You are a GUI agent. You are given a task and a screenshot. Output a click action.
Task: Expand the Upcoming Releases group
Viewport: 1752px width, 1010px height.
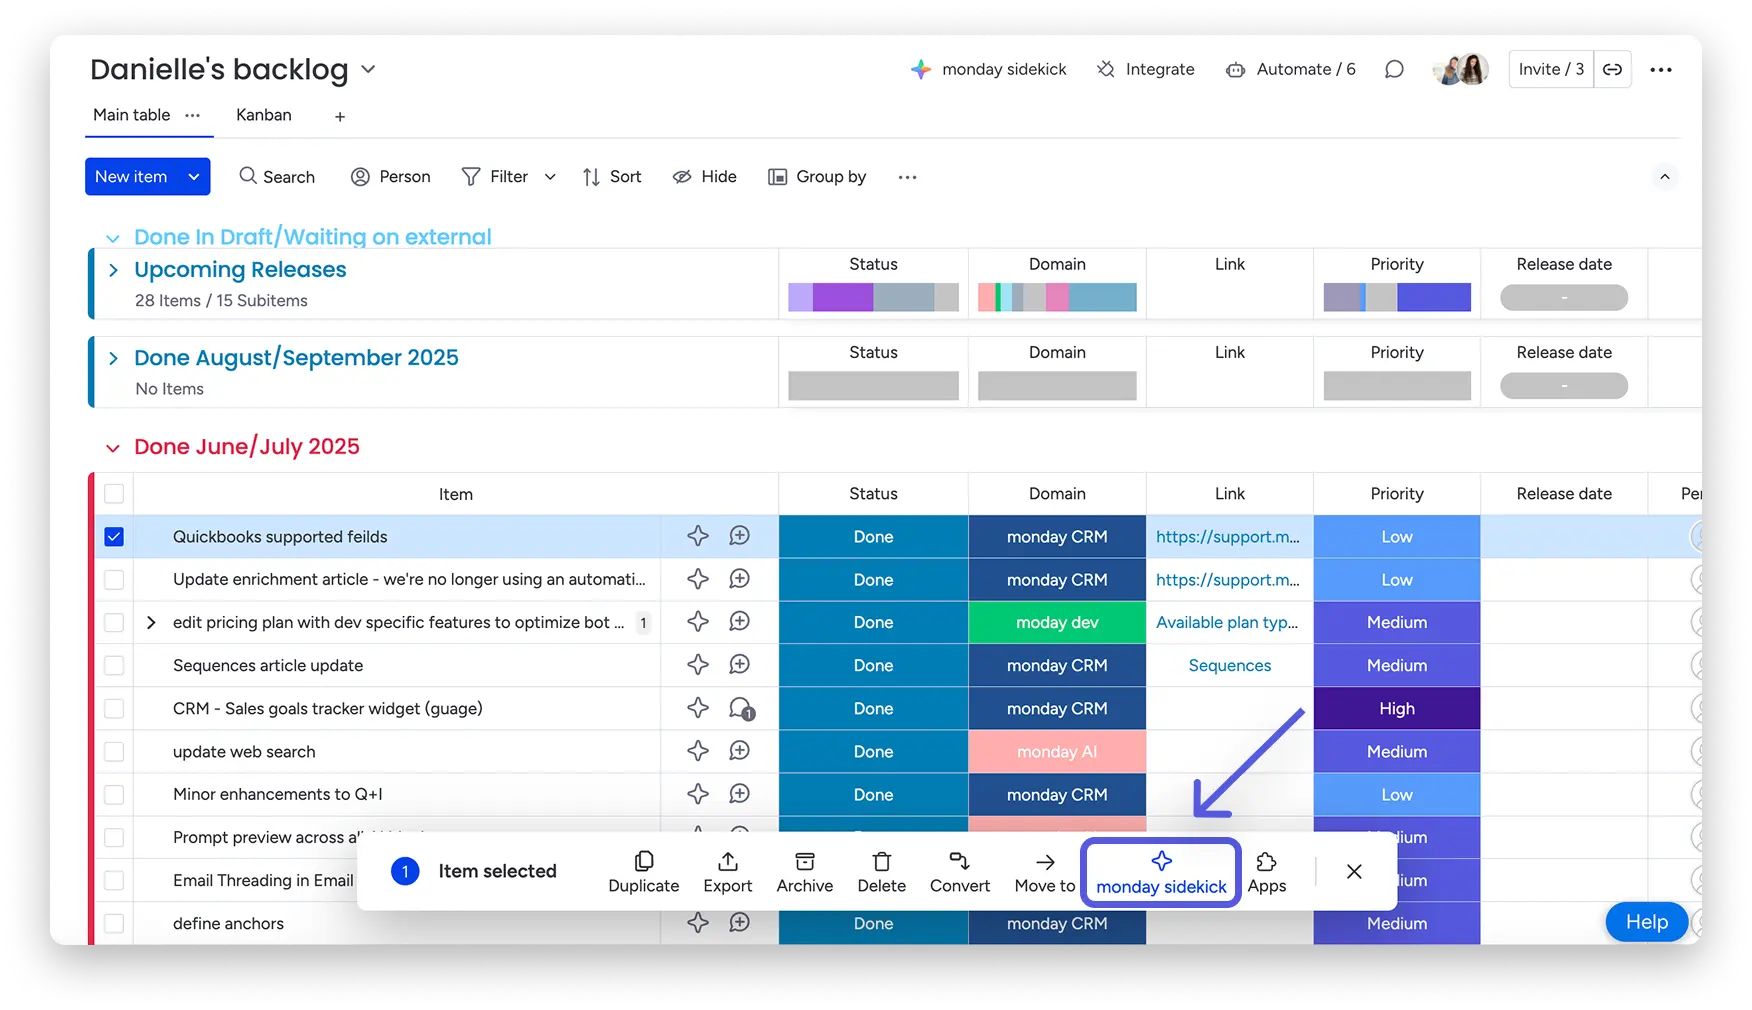[x=113, y=270]
